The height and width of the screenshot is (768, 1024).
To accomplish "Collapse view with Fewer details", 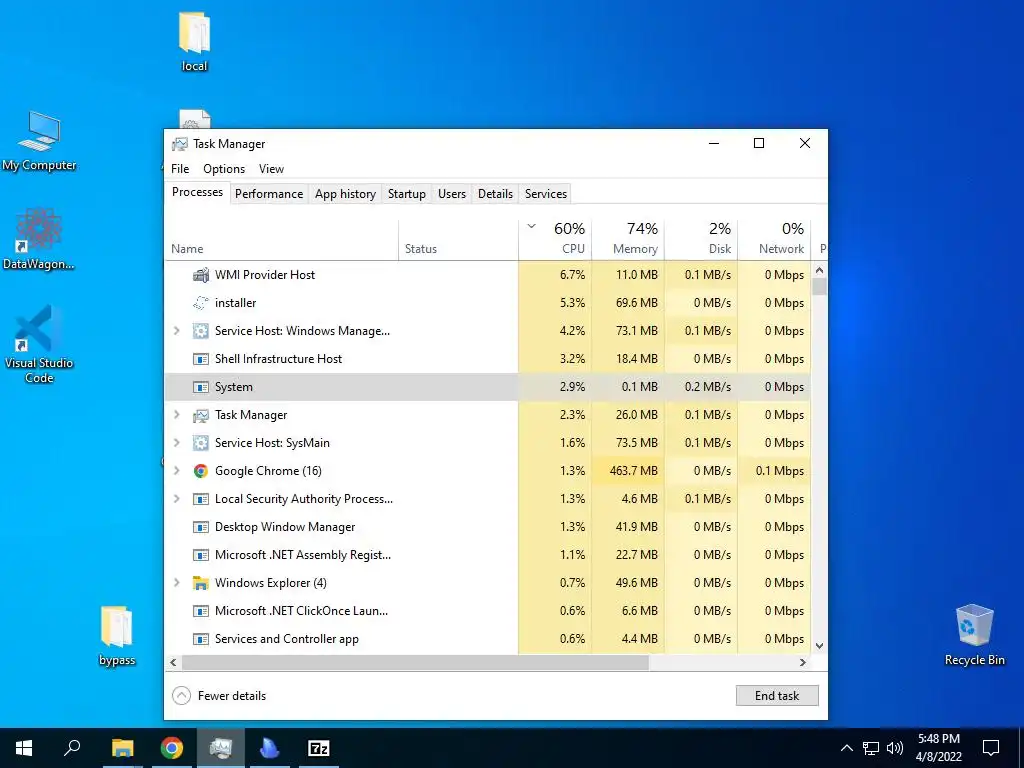I will [219, 696].
